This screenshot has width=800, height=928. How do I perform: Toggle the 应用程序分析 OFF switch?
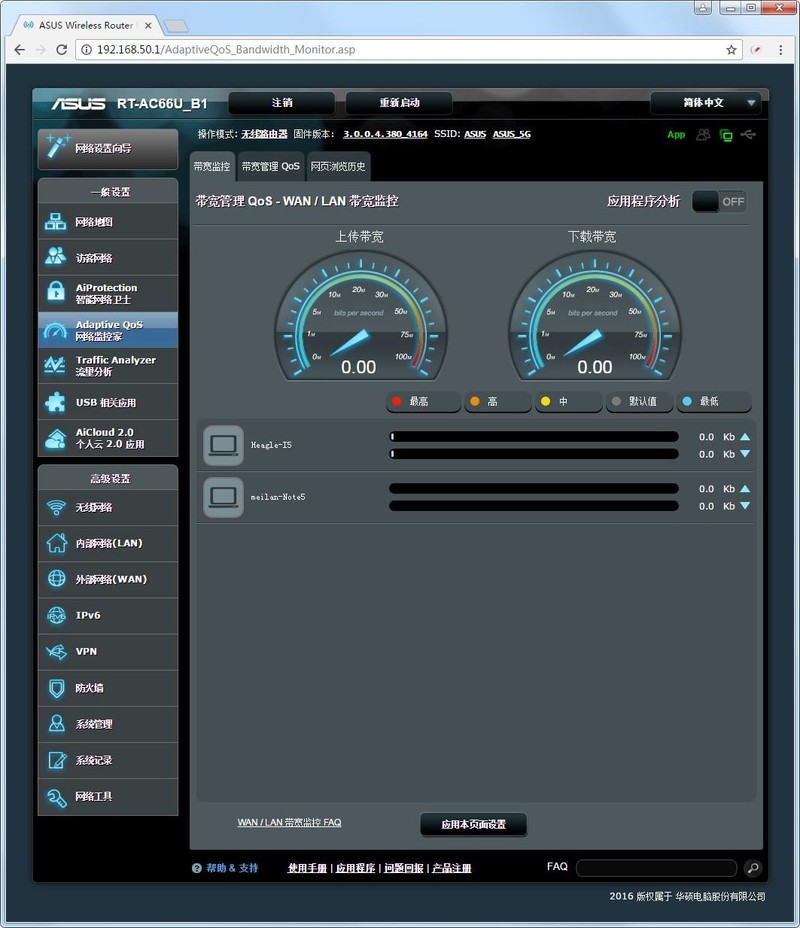[x=719, y=201]
